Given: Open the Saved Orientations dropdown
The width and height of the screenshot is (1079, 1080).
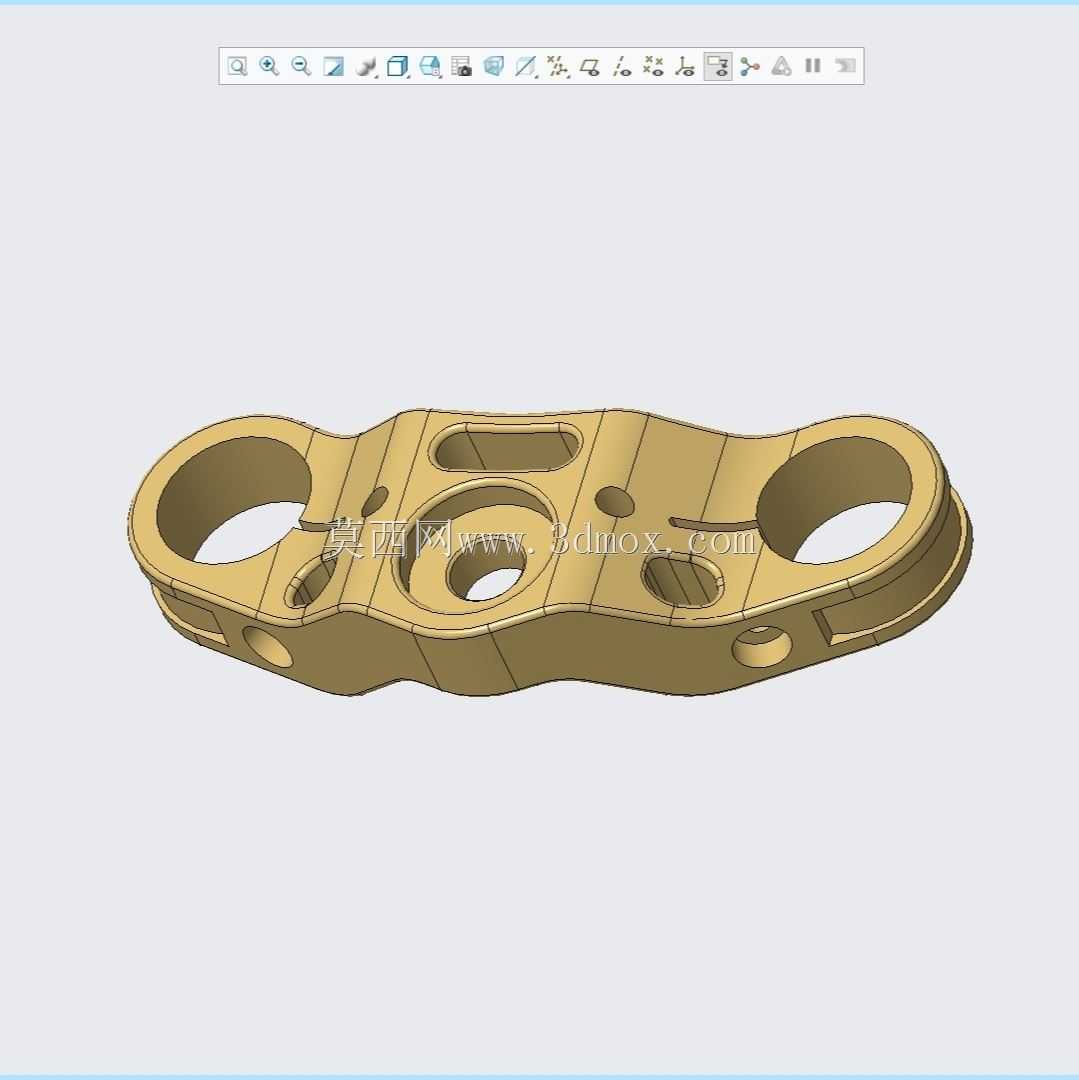Looking at the screenshot, I should [x=430, y=66].
